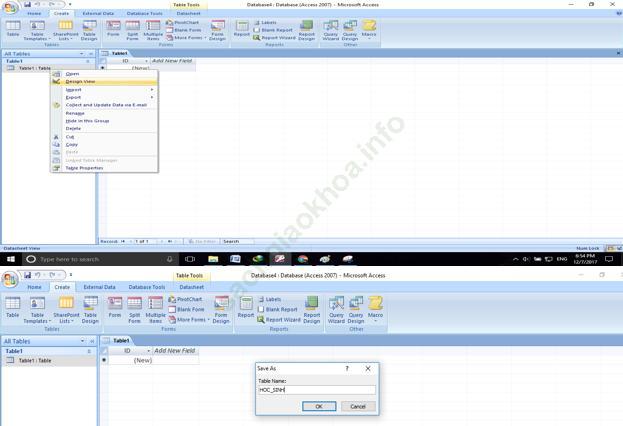Screen dimensions: 623x426
Task: Open the More Forms dropdown in the upper window
Action: click(x=186, y=38)
